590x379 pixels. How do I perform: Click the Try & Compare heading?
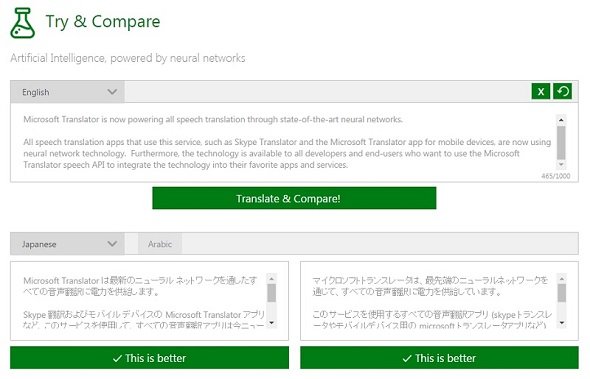103,22
